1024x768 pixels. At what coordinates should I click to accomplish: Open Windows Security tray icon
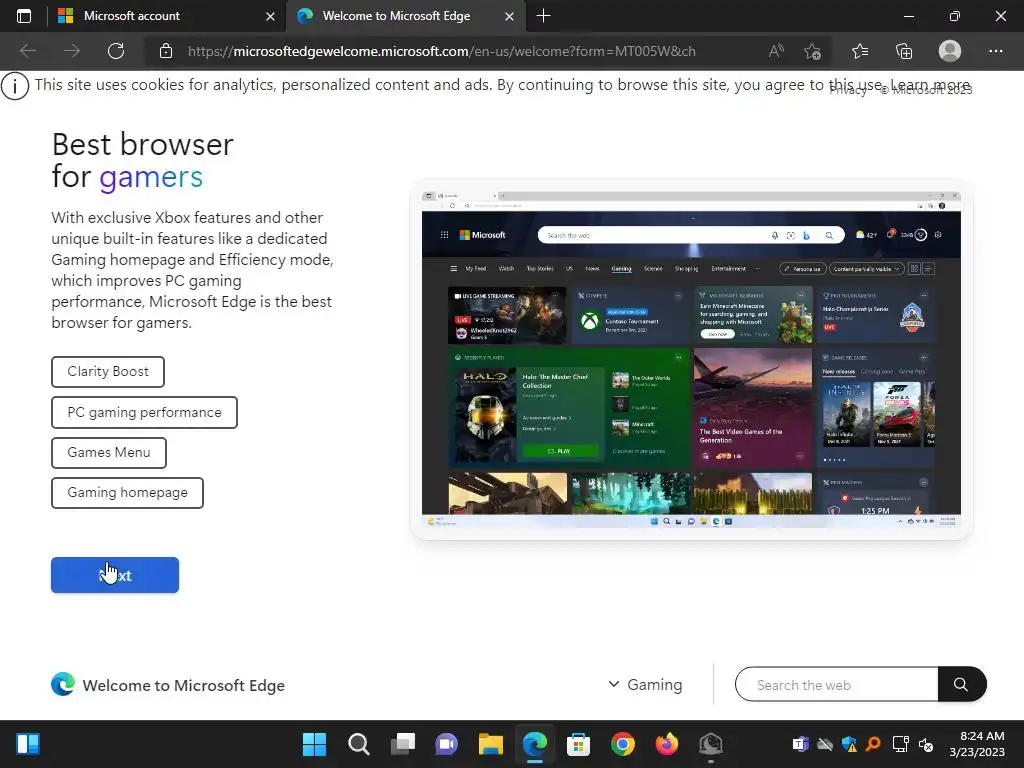coord(850,744)
